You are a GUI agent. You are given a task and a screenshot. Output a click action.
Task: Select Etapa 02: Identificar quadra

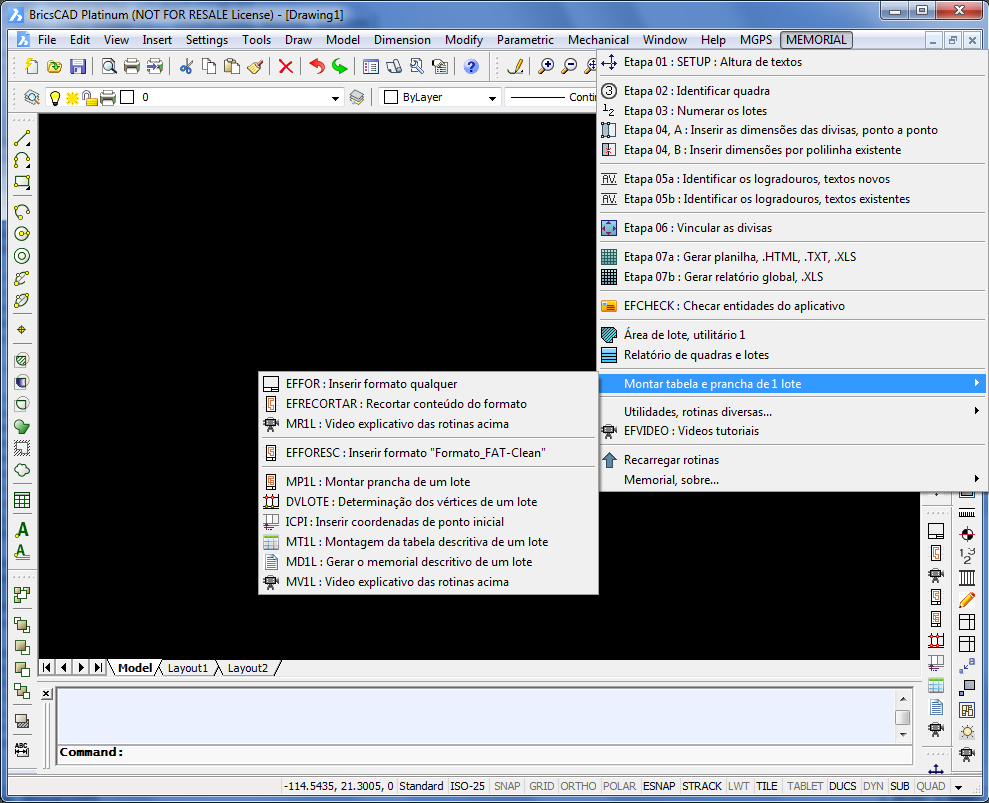pos(696,91)
